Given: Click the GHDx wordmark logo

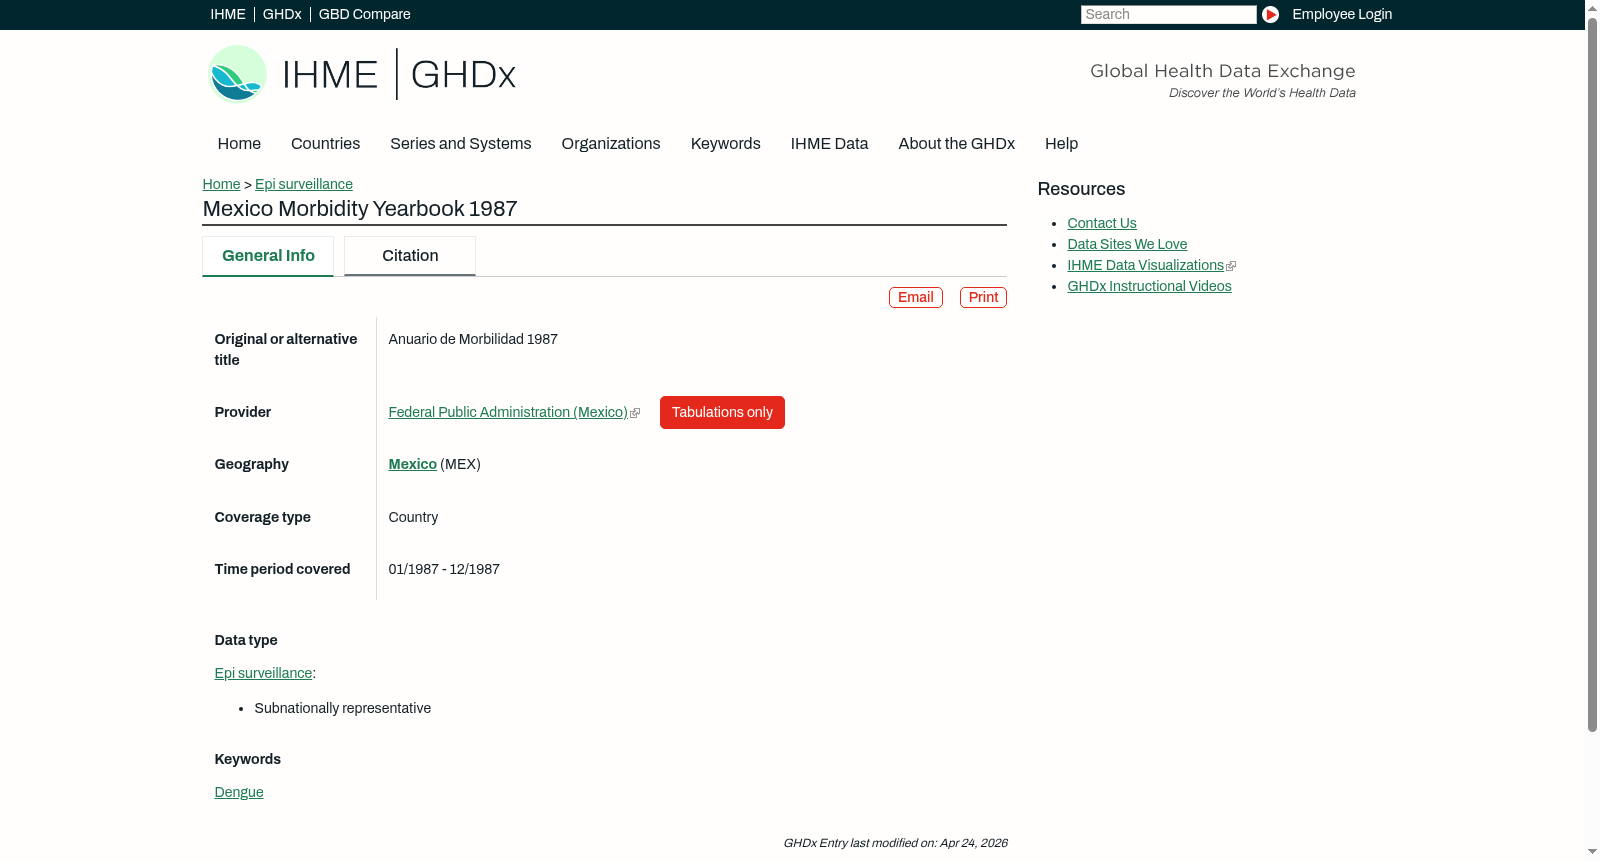Looking at the screenshot, I should click(463, 74).
